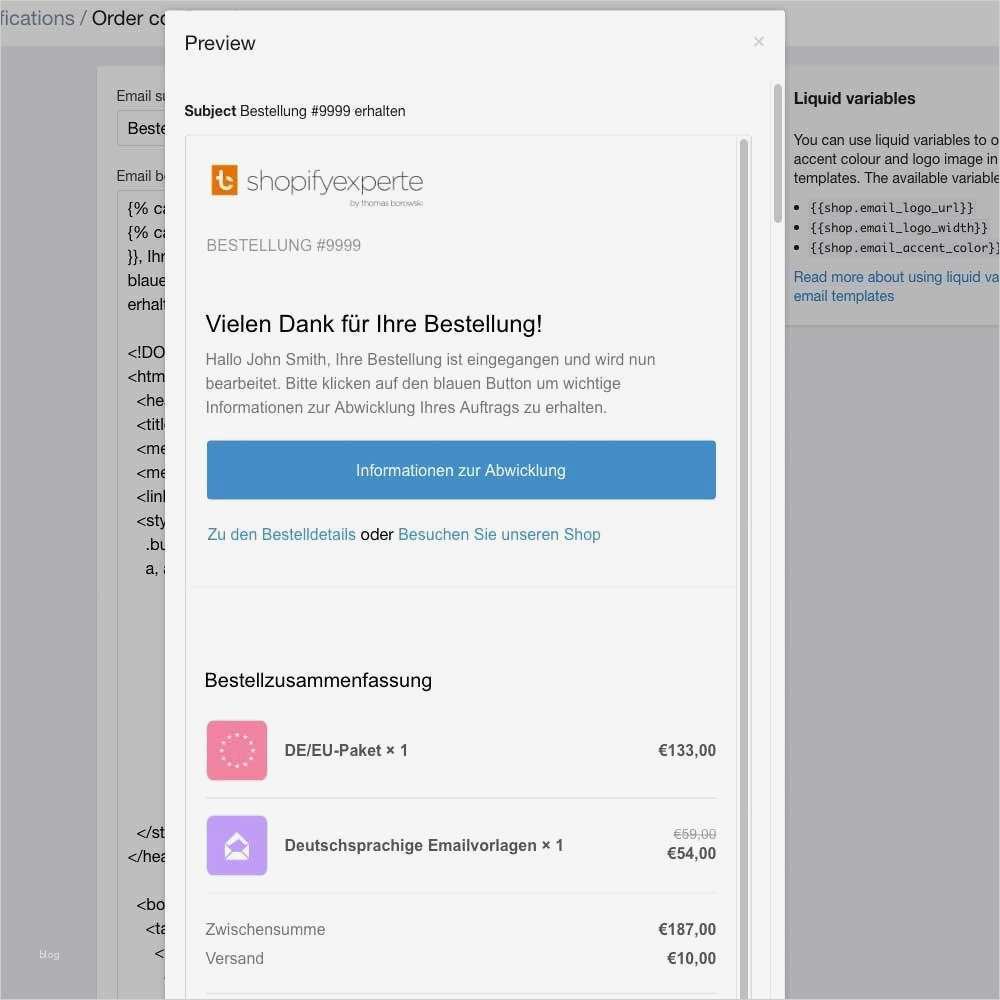Click inside the Email body code editor
Viewport: 1000px width, 1000px height.
click(x=141, y=600)
